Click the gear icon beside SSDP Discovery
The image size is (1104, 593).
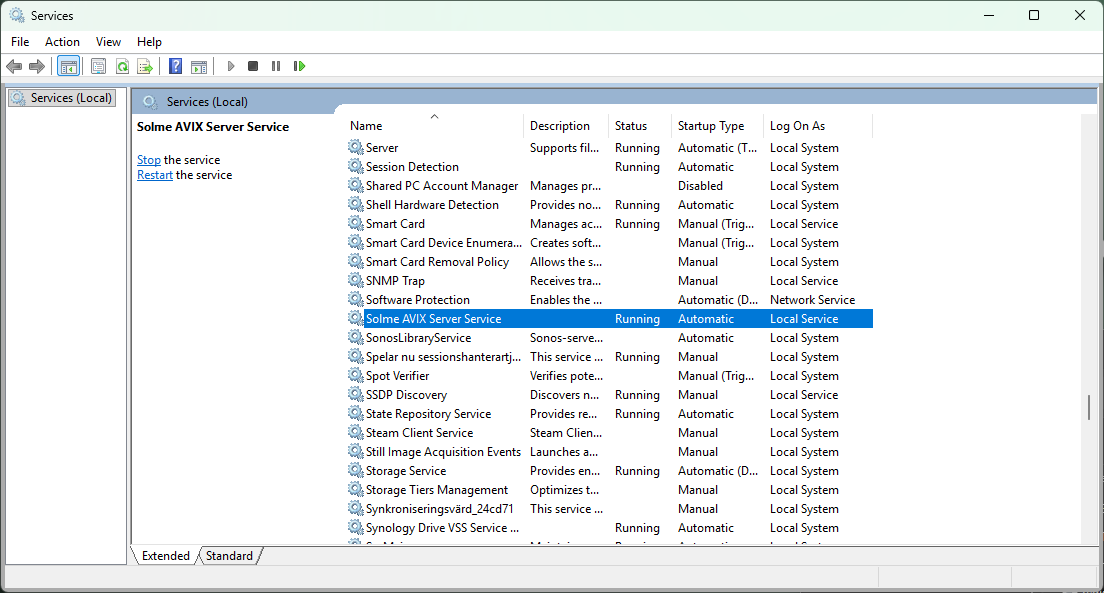point(356,394)
